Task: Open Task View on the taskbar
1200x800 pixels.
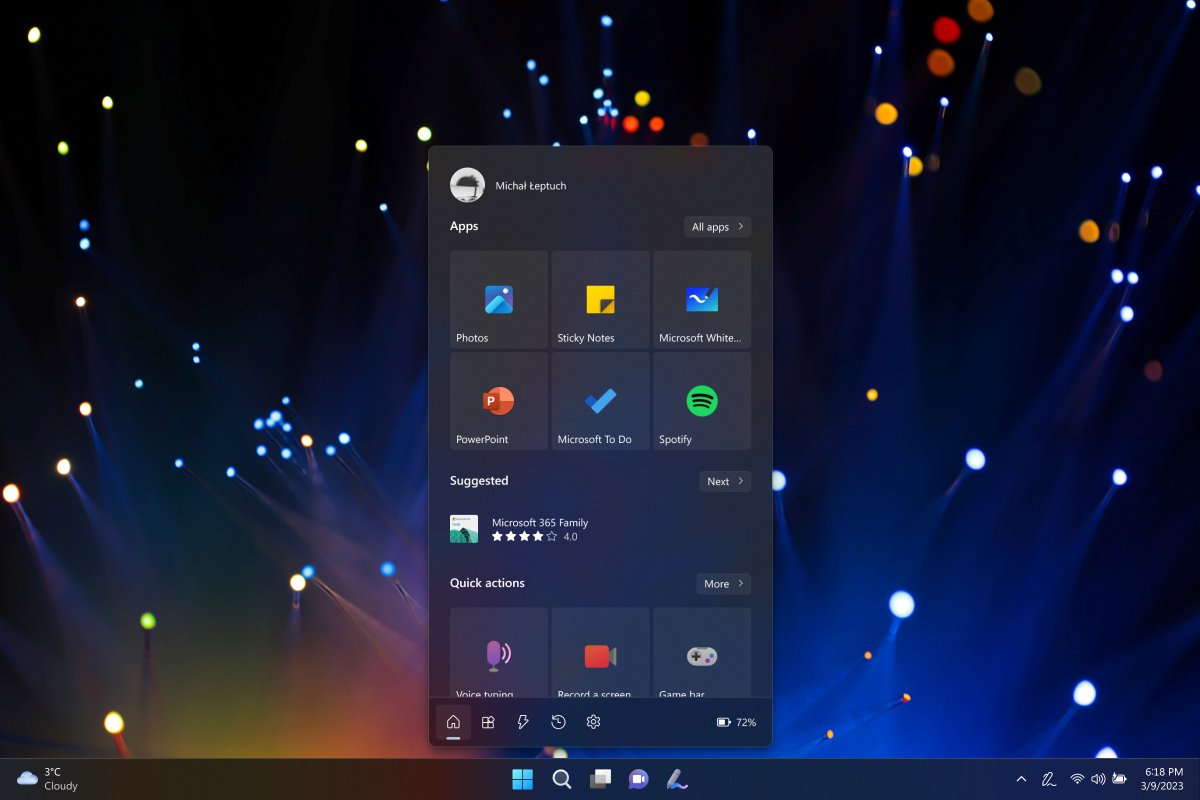Action: [x=600, y=779]
